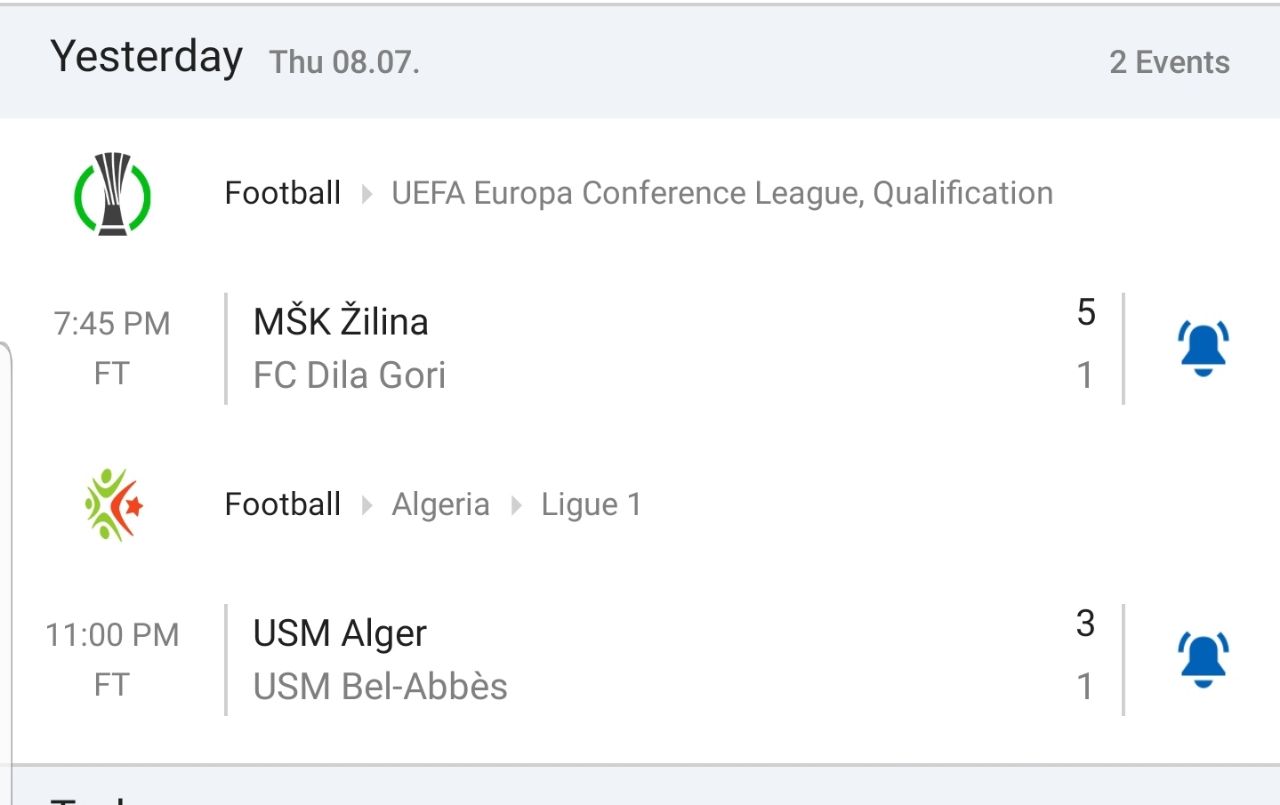The image size is (1280, 805).
Task: View the 2 Events count label
Action: (1170, 62)
